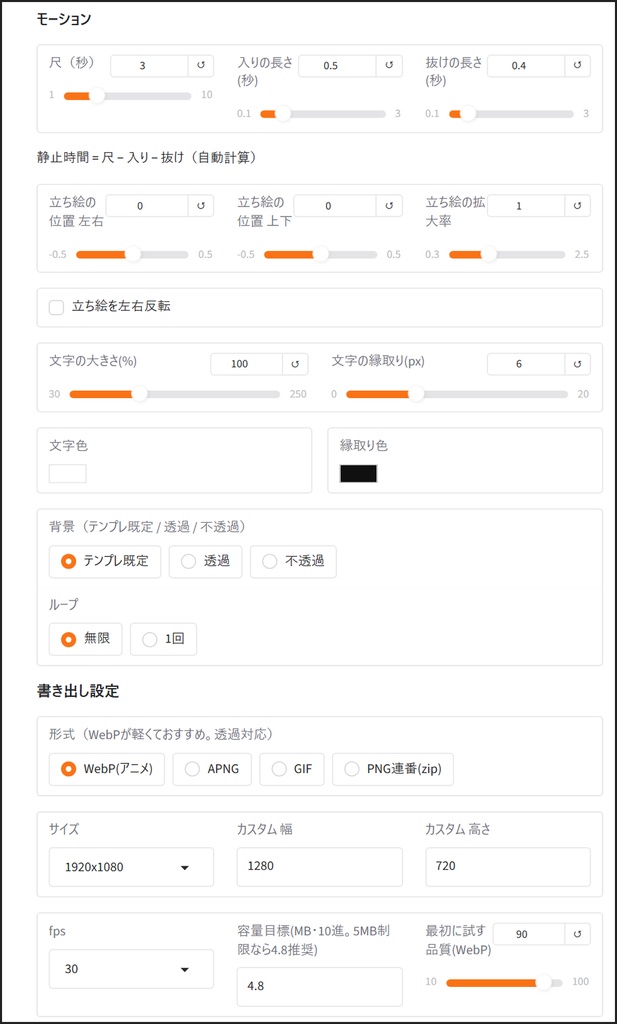Screen dimensions: 617x1024
Task: Reset the 立ち絵の位置 上下 value
Action: (389, 206)
